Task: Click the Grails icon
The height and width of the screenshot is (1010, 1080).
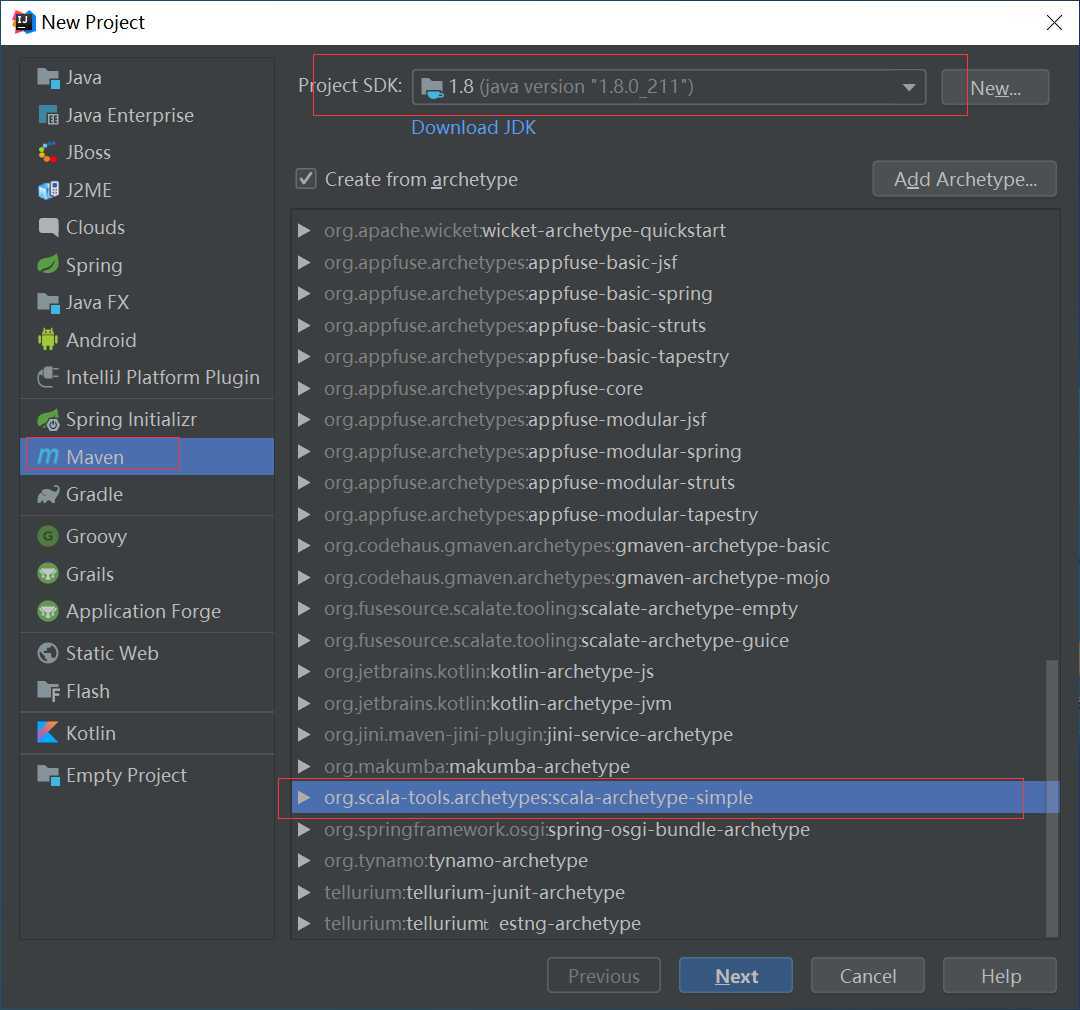Action: 48,573
